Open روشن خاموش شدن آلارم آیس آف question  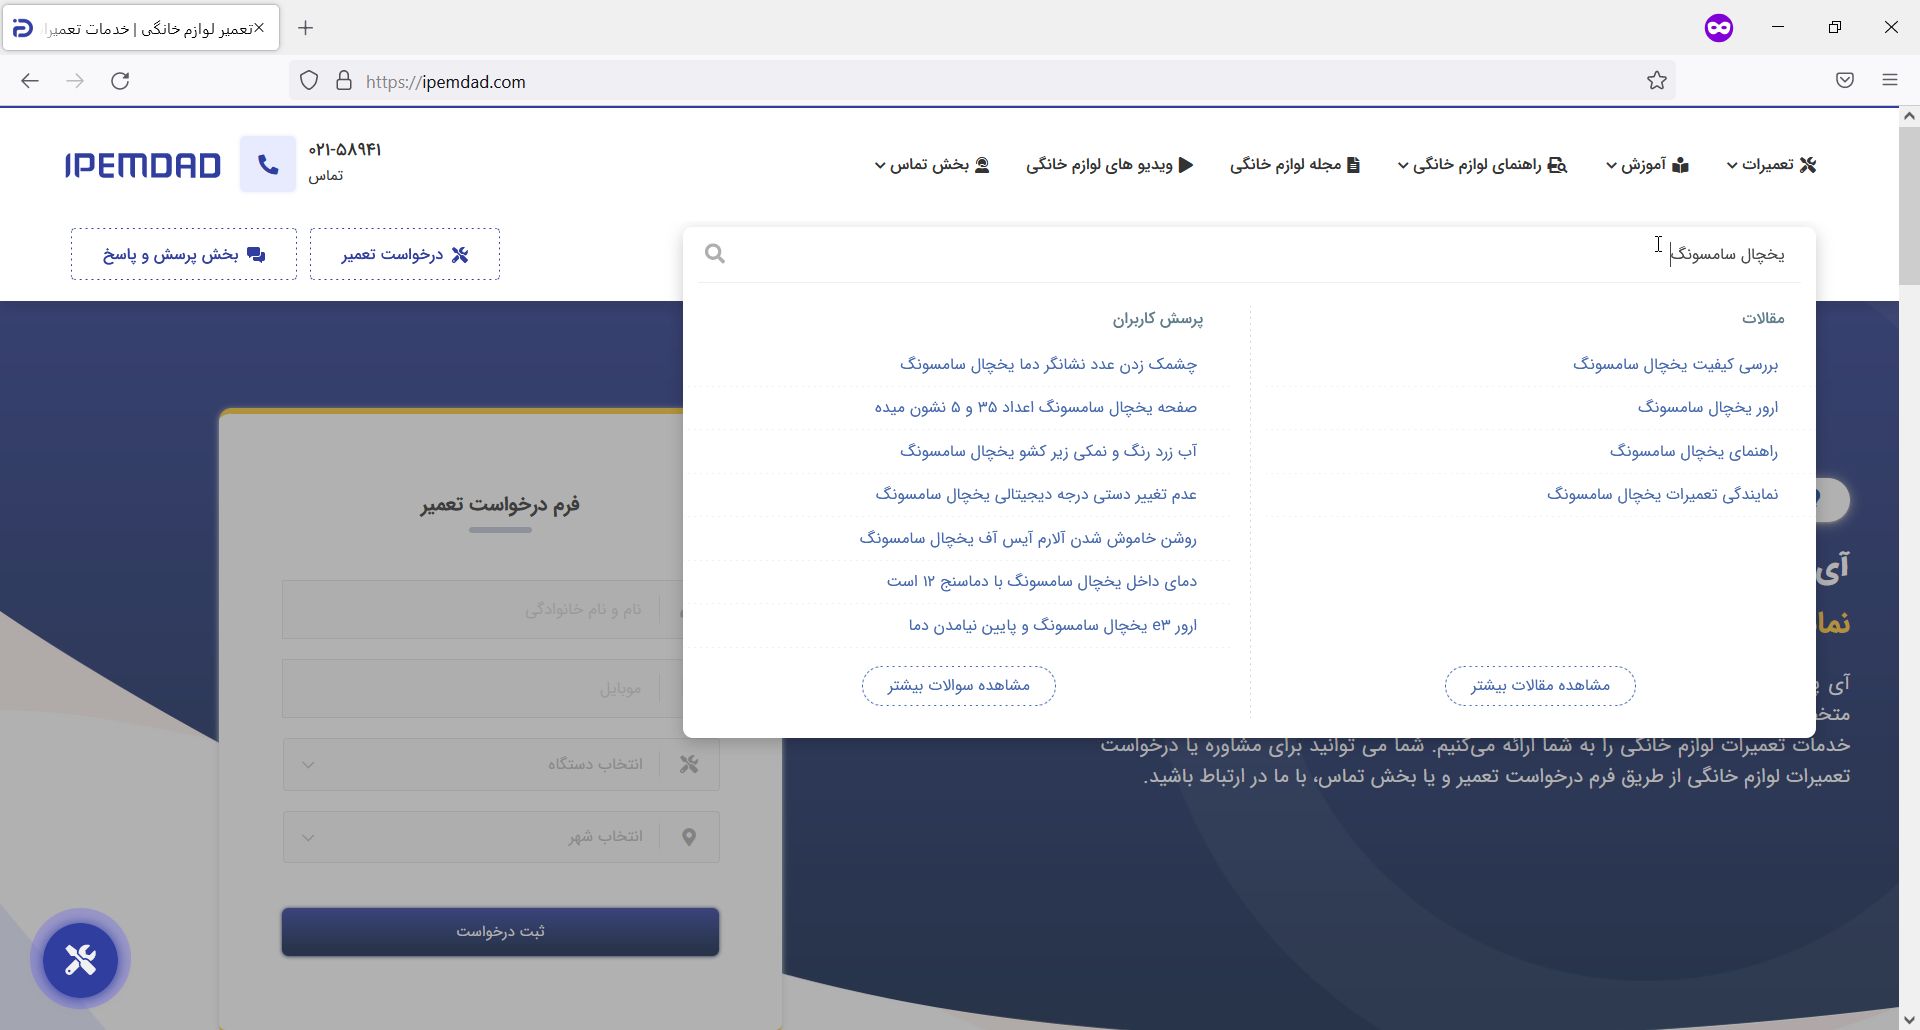[1028, 538]
